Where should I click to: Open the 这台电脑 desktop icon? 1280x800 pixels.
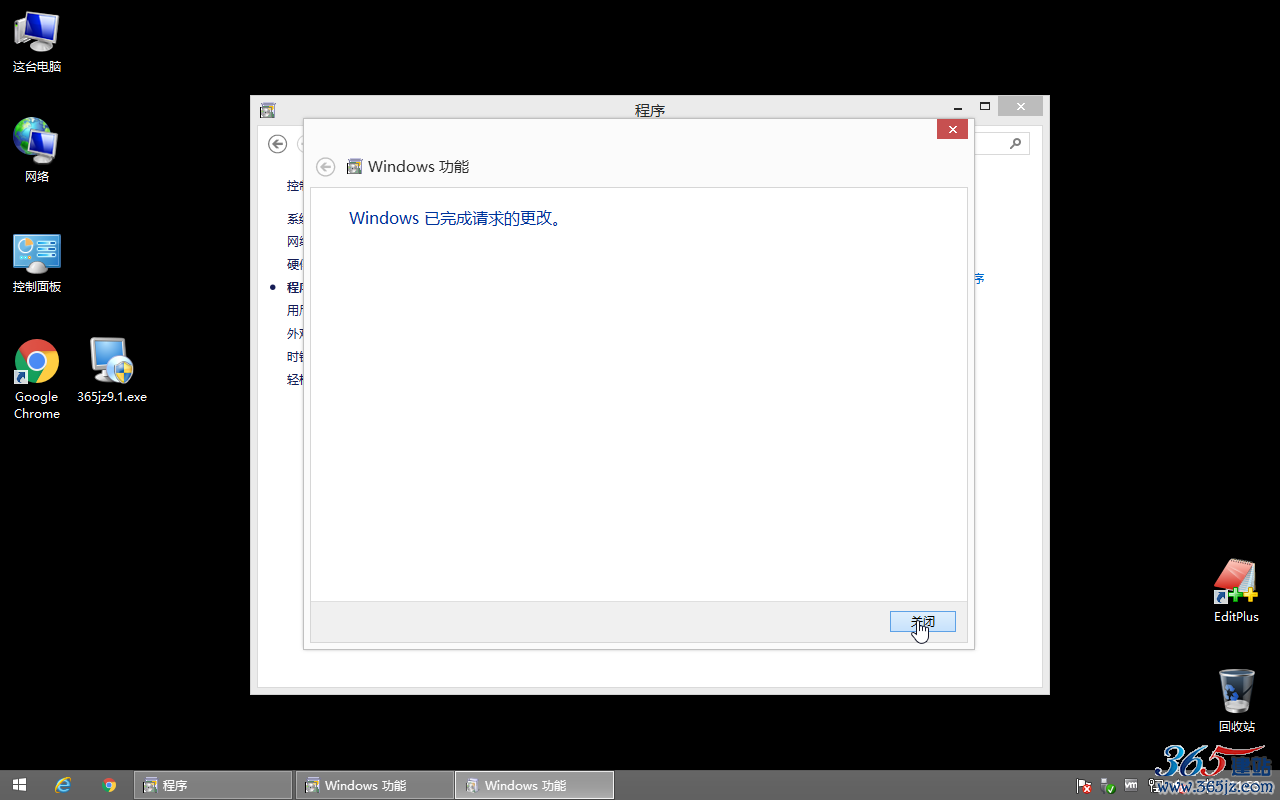pos(37,43)
